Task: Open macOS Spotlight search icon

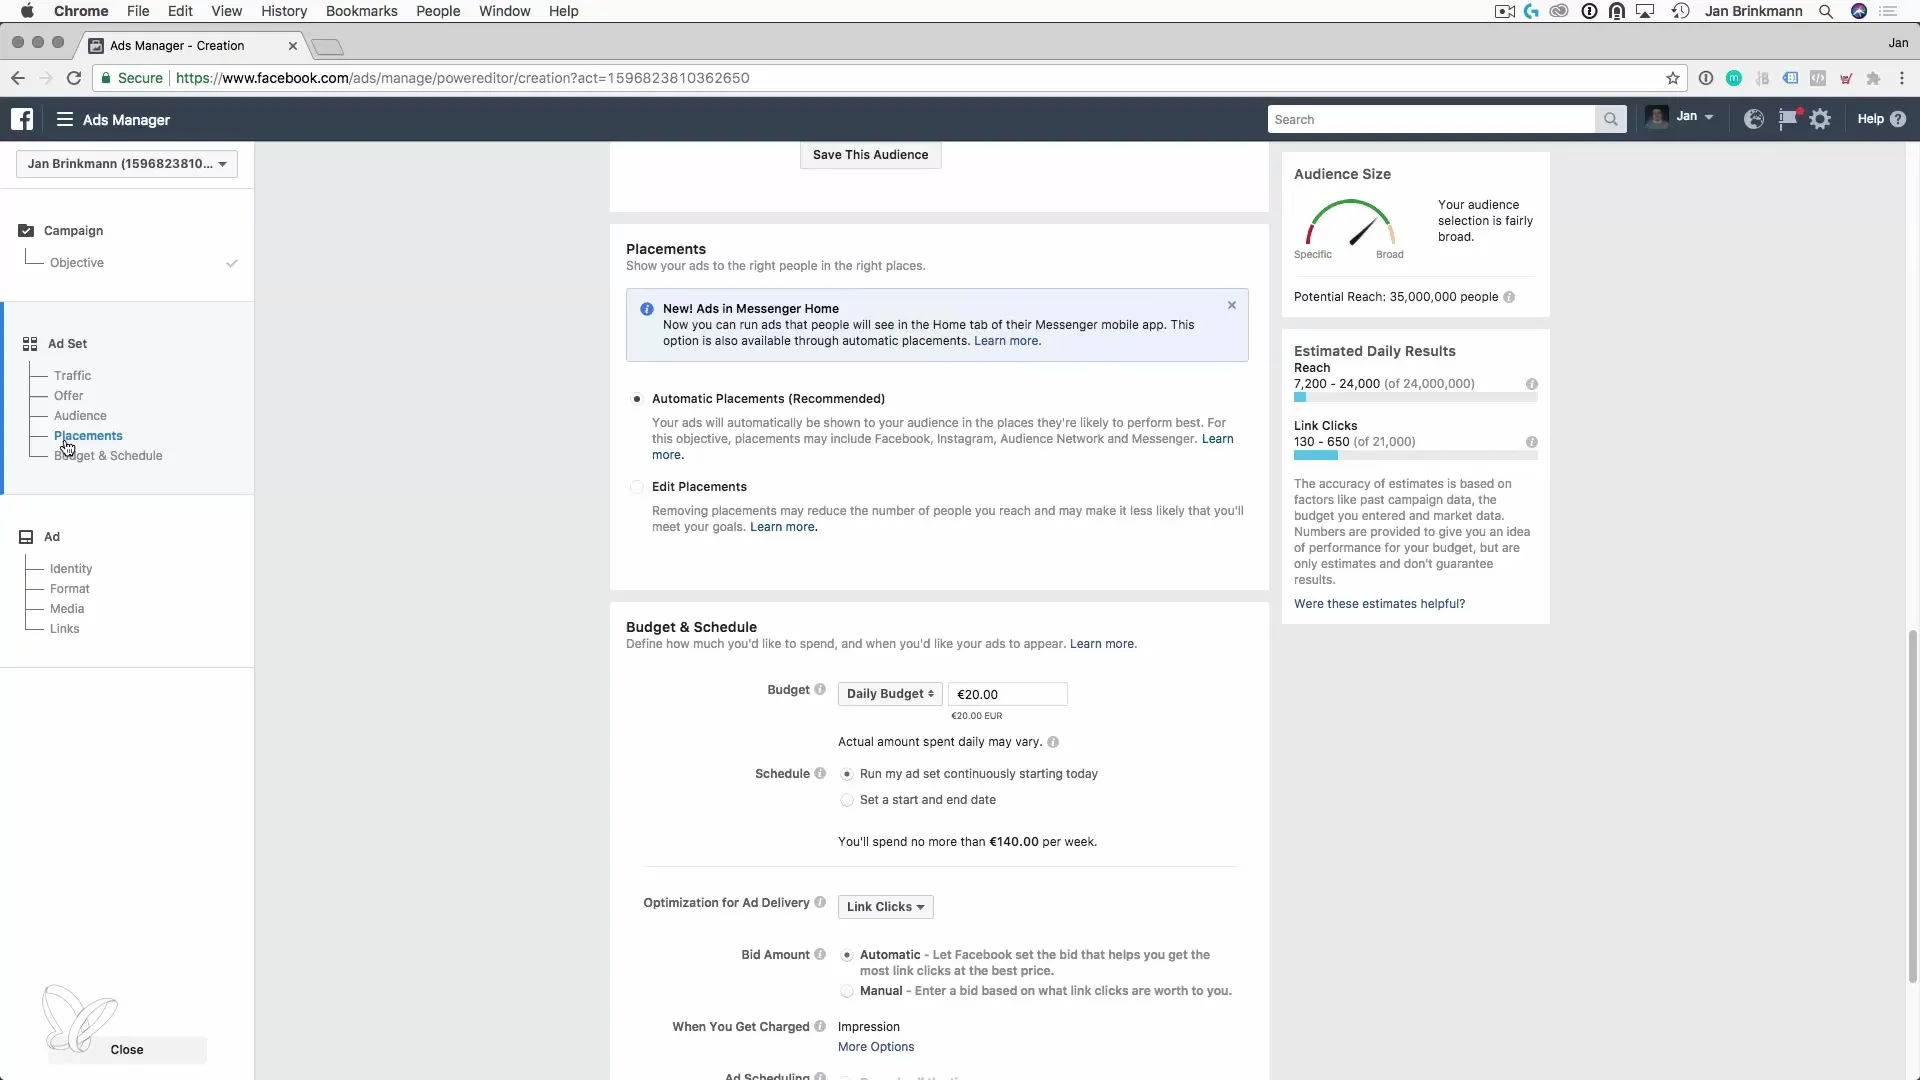Action: [x=1826, y=11]
